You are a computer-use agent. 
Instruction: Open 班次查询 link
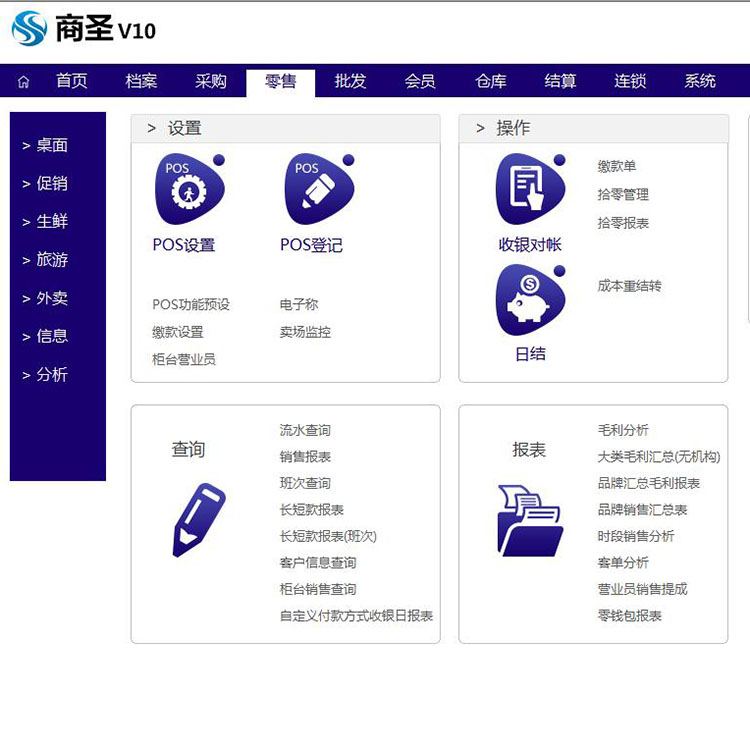point(305,483)
